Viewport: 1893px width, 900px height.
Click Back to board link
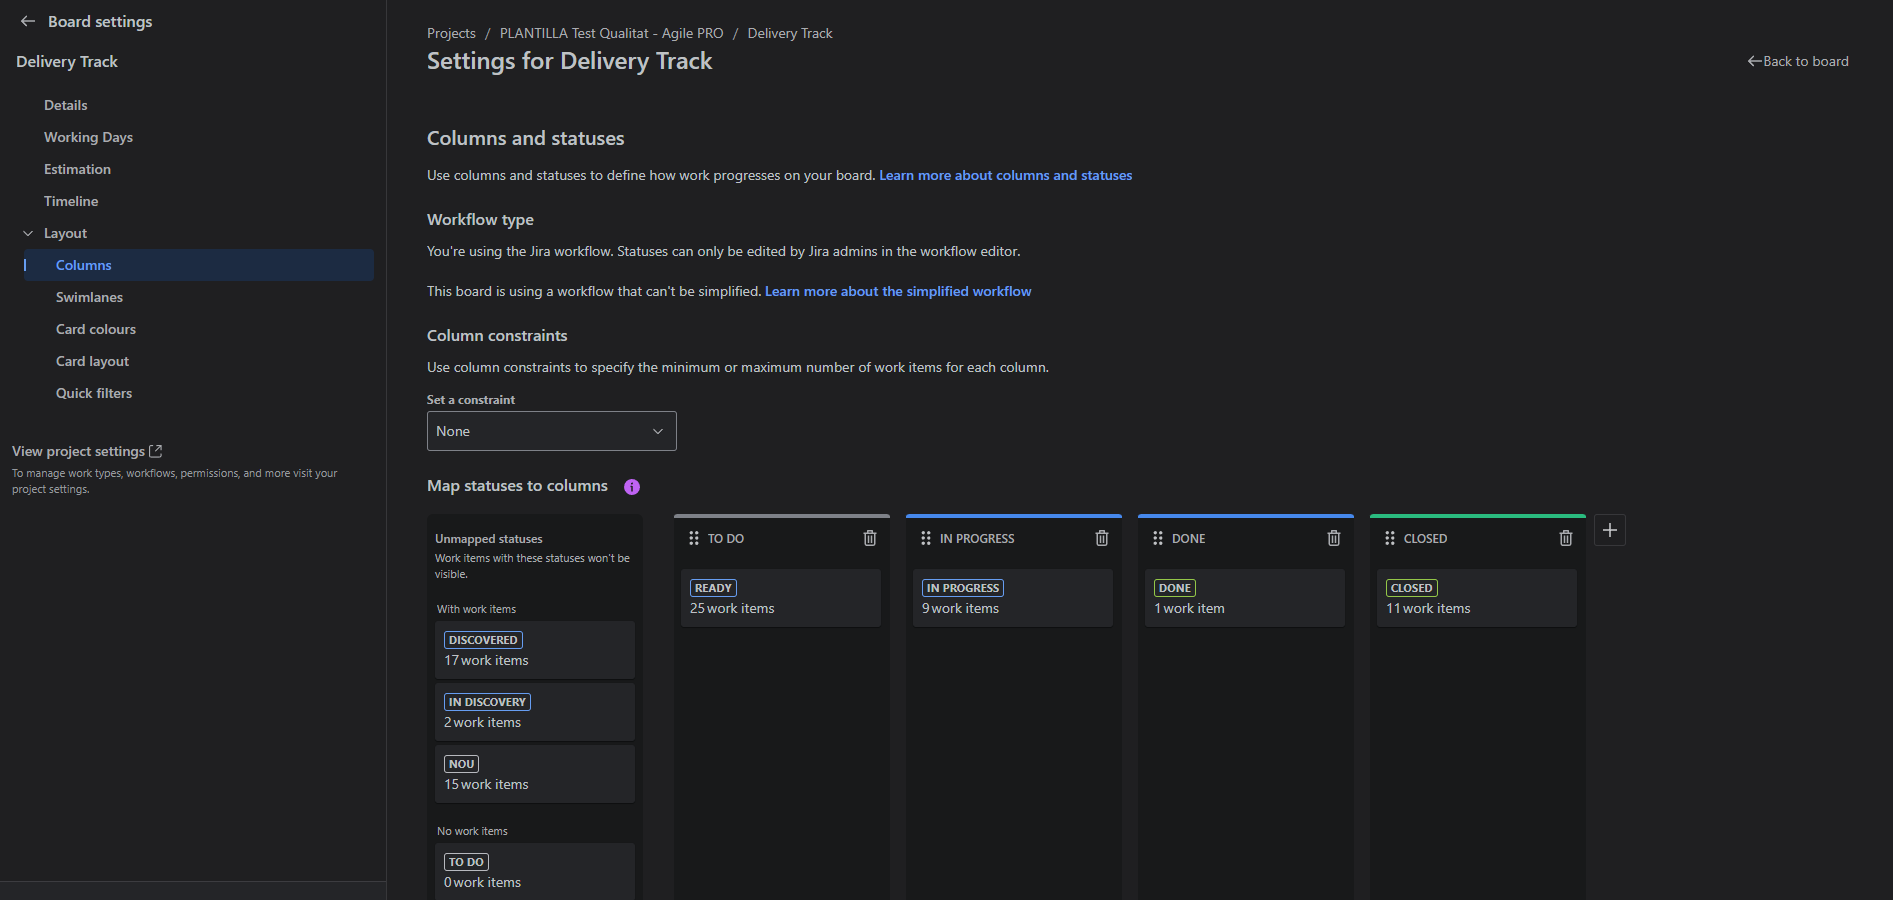(1797, 61)
